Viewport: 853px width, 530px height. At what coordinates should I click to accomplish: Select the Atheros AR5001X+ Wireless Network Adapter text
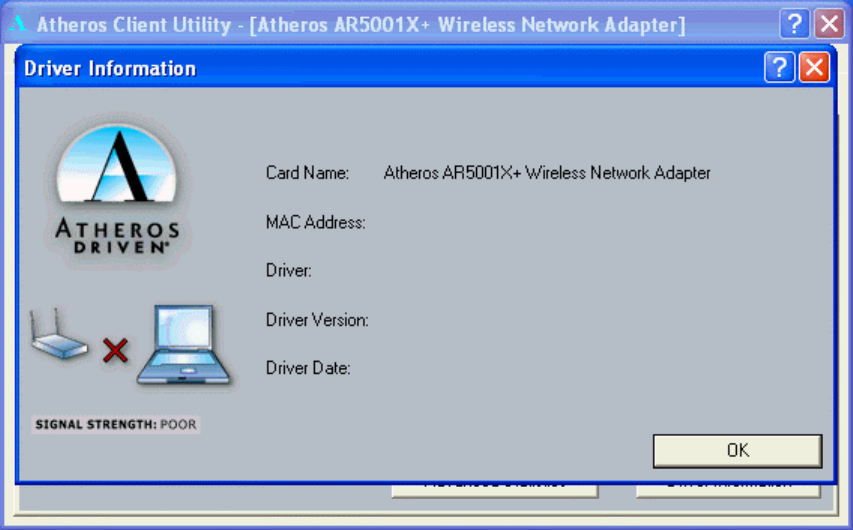547,173
